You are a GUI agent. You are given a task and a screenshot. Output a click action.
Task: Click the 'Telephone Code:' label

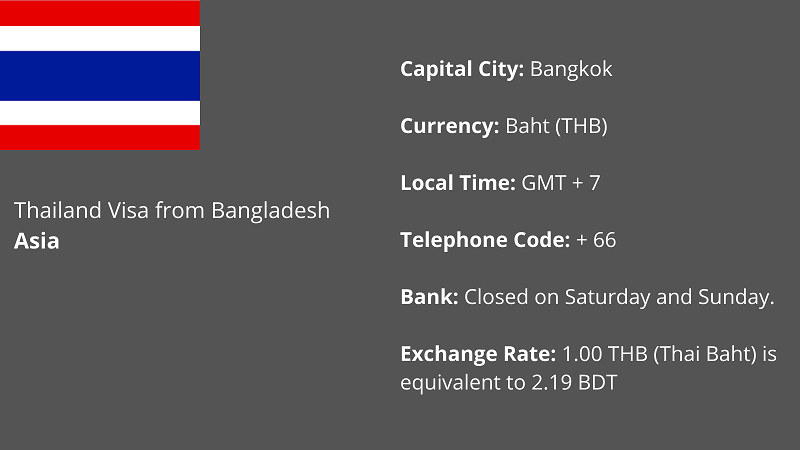click(x=485, y=240)
